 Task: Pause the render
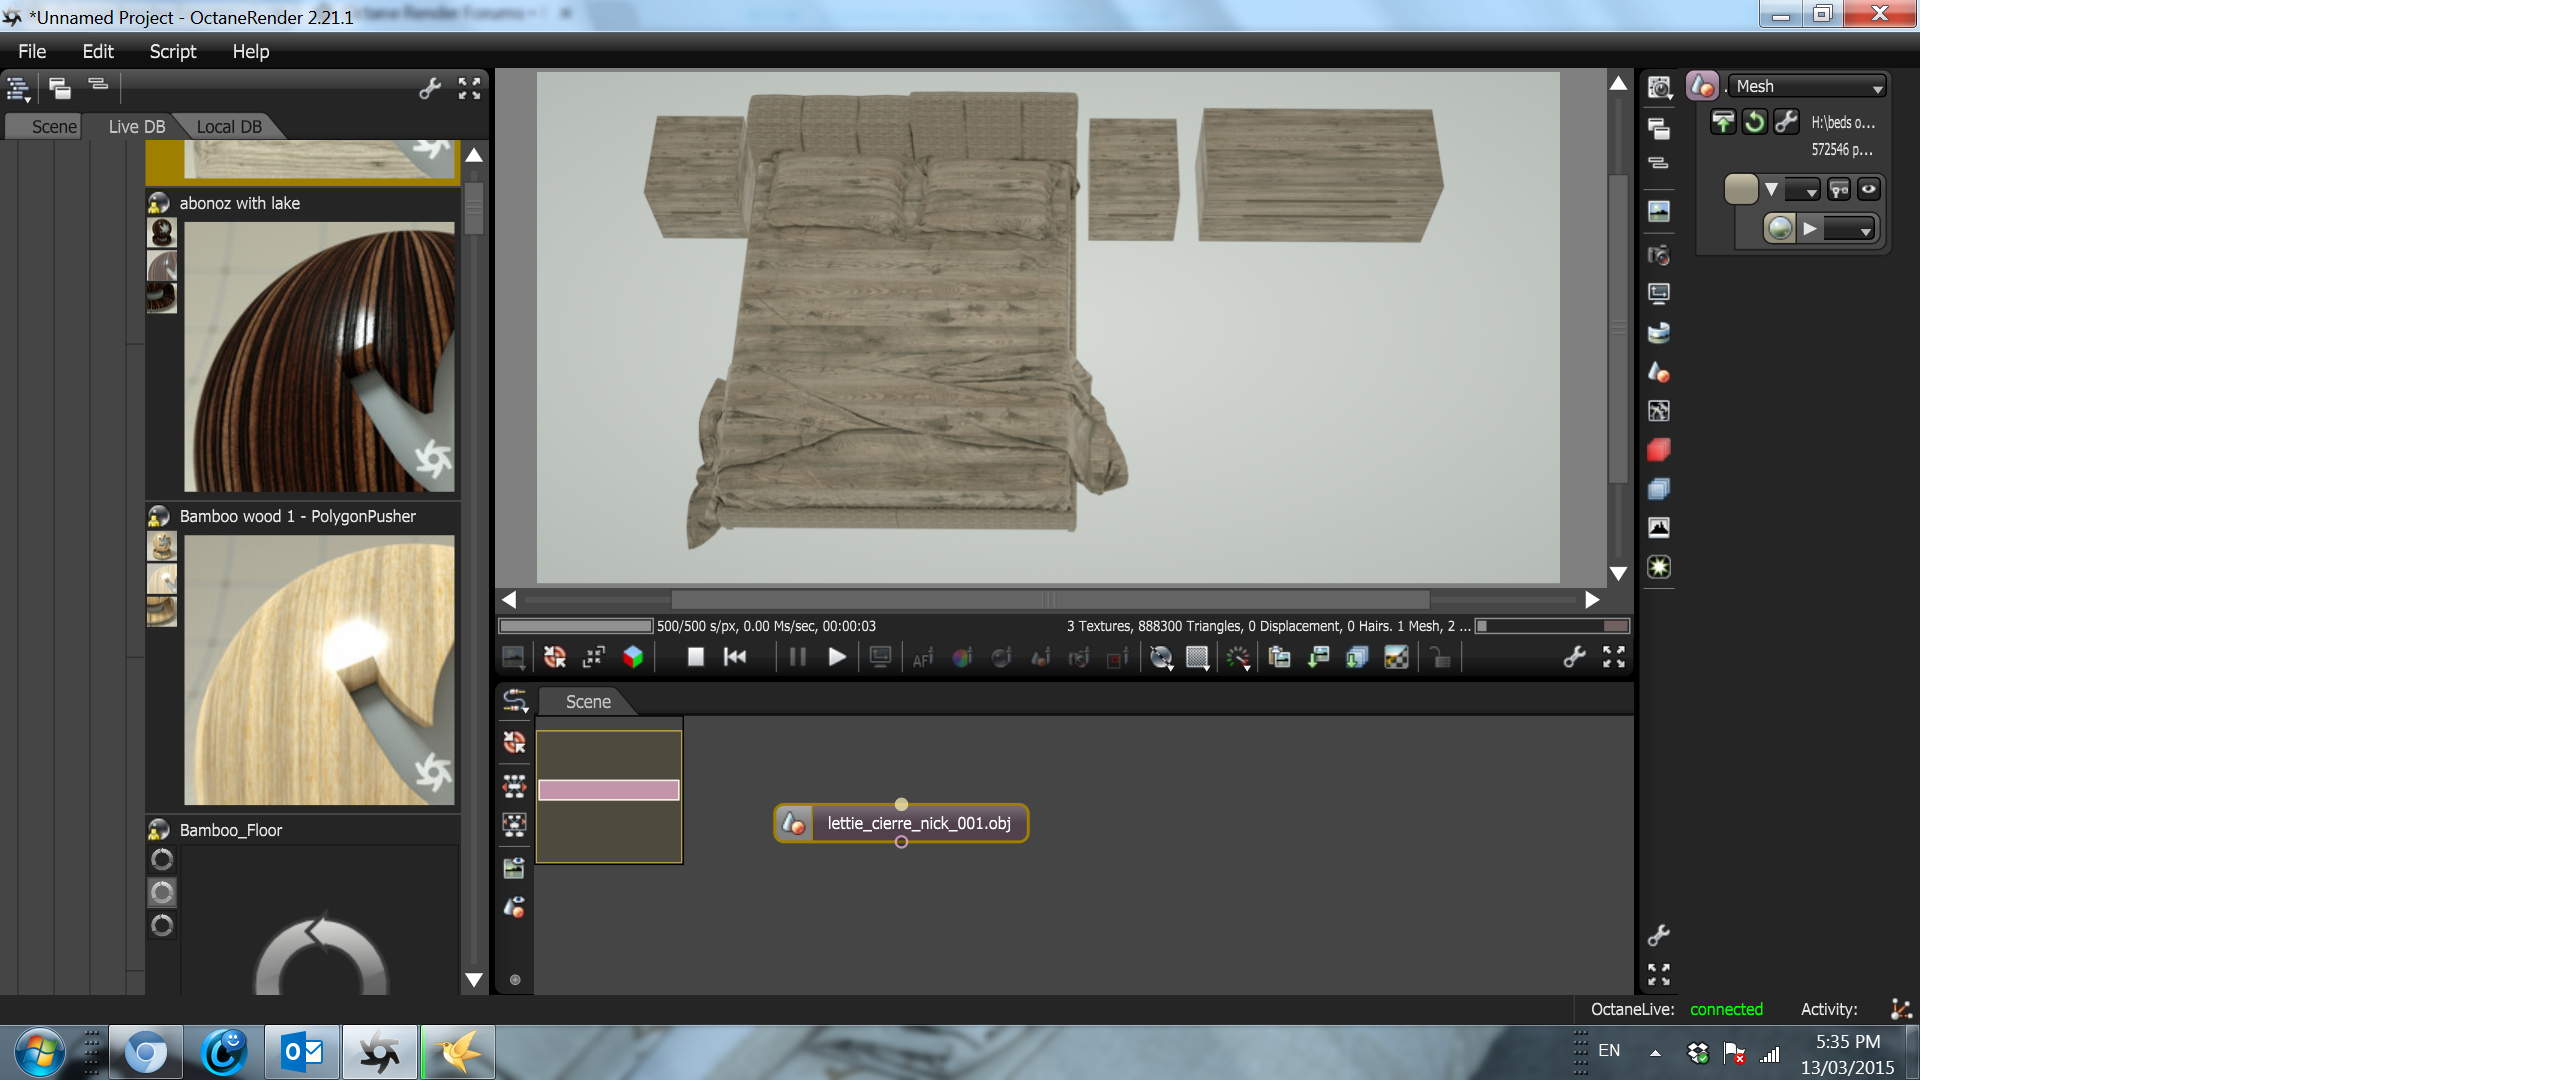point(797,657)
